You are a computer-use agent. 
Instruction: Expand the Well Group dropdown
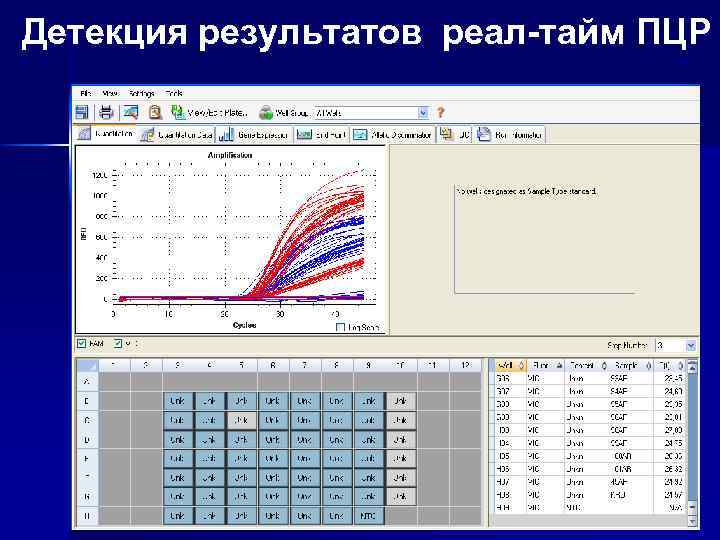pos(423,112)
